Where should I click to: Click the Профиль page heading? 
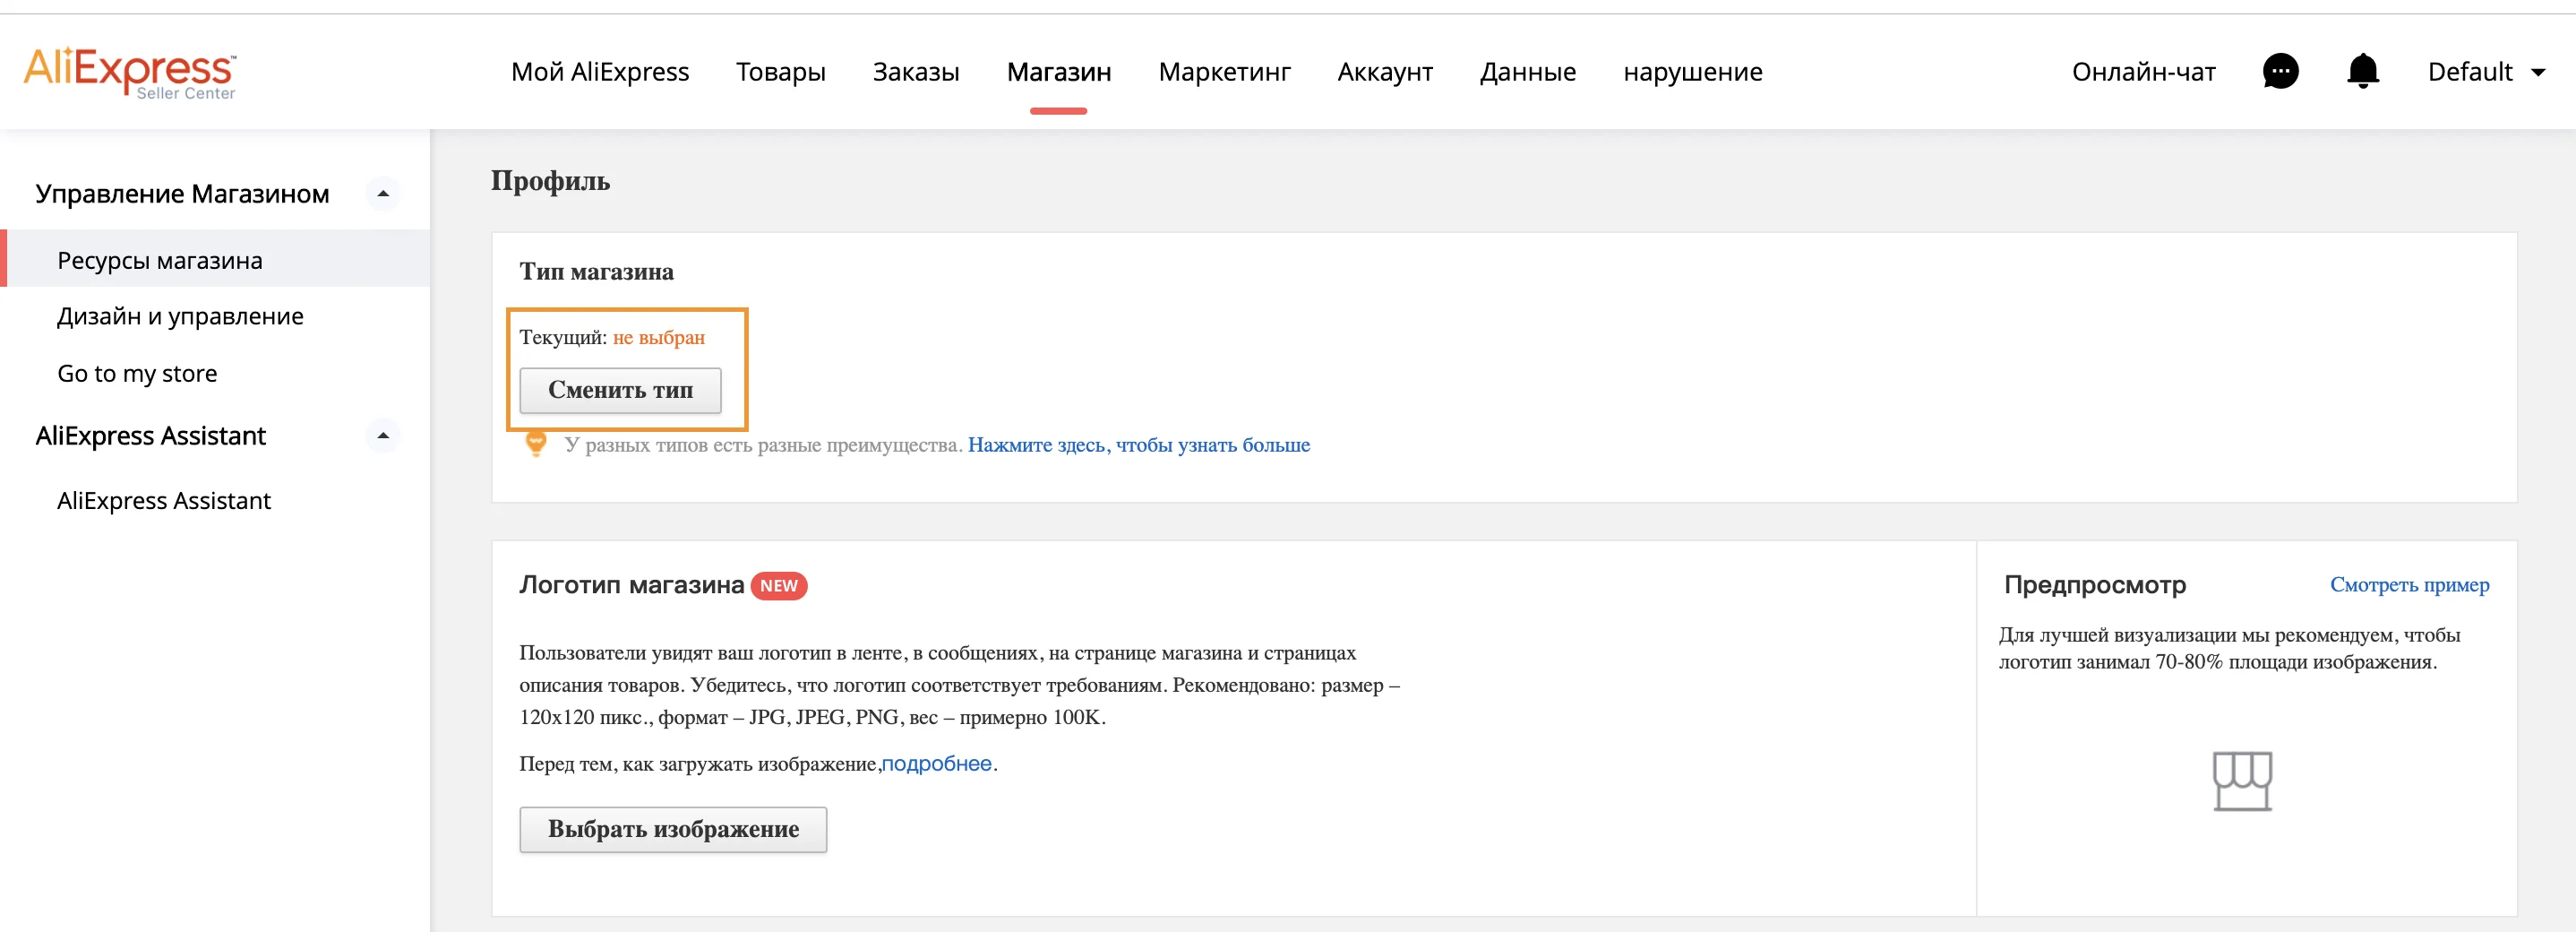click(550, 181)
